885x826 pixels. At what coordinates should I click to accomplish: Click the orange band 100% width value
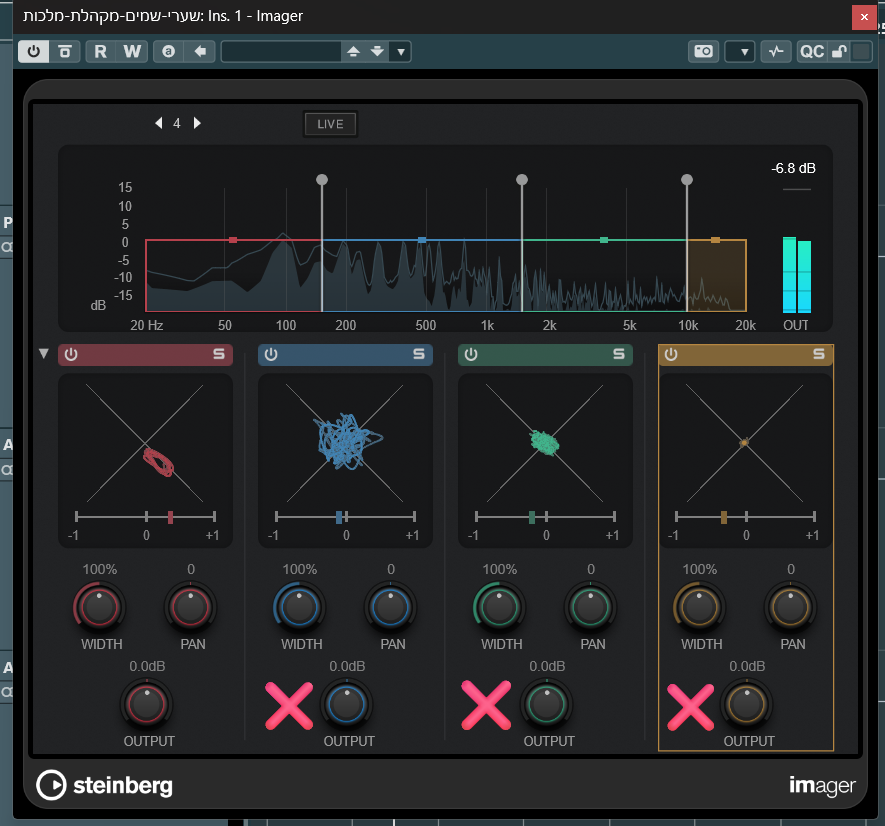(700, 569)
